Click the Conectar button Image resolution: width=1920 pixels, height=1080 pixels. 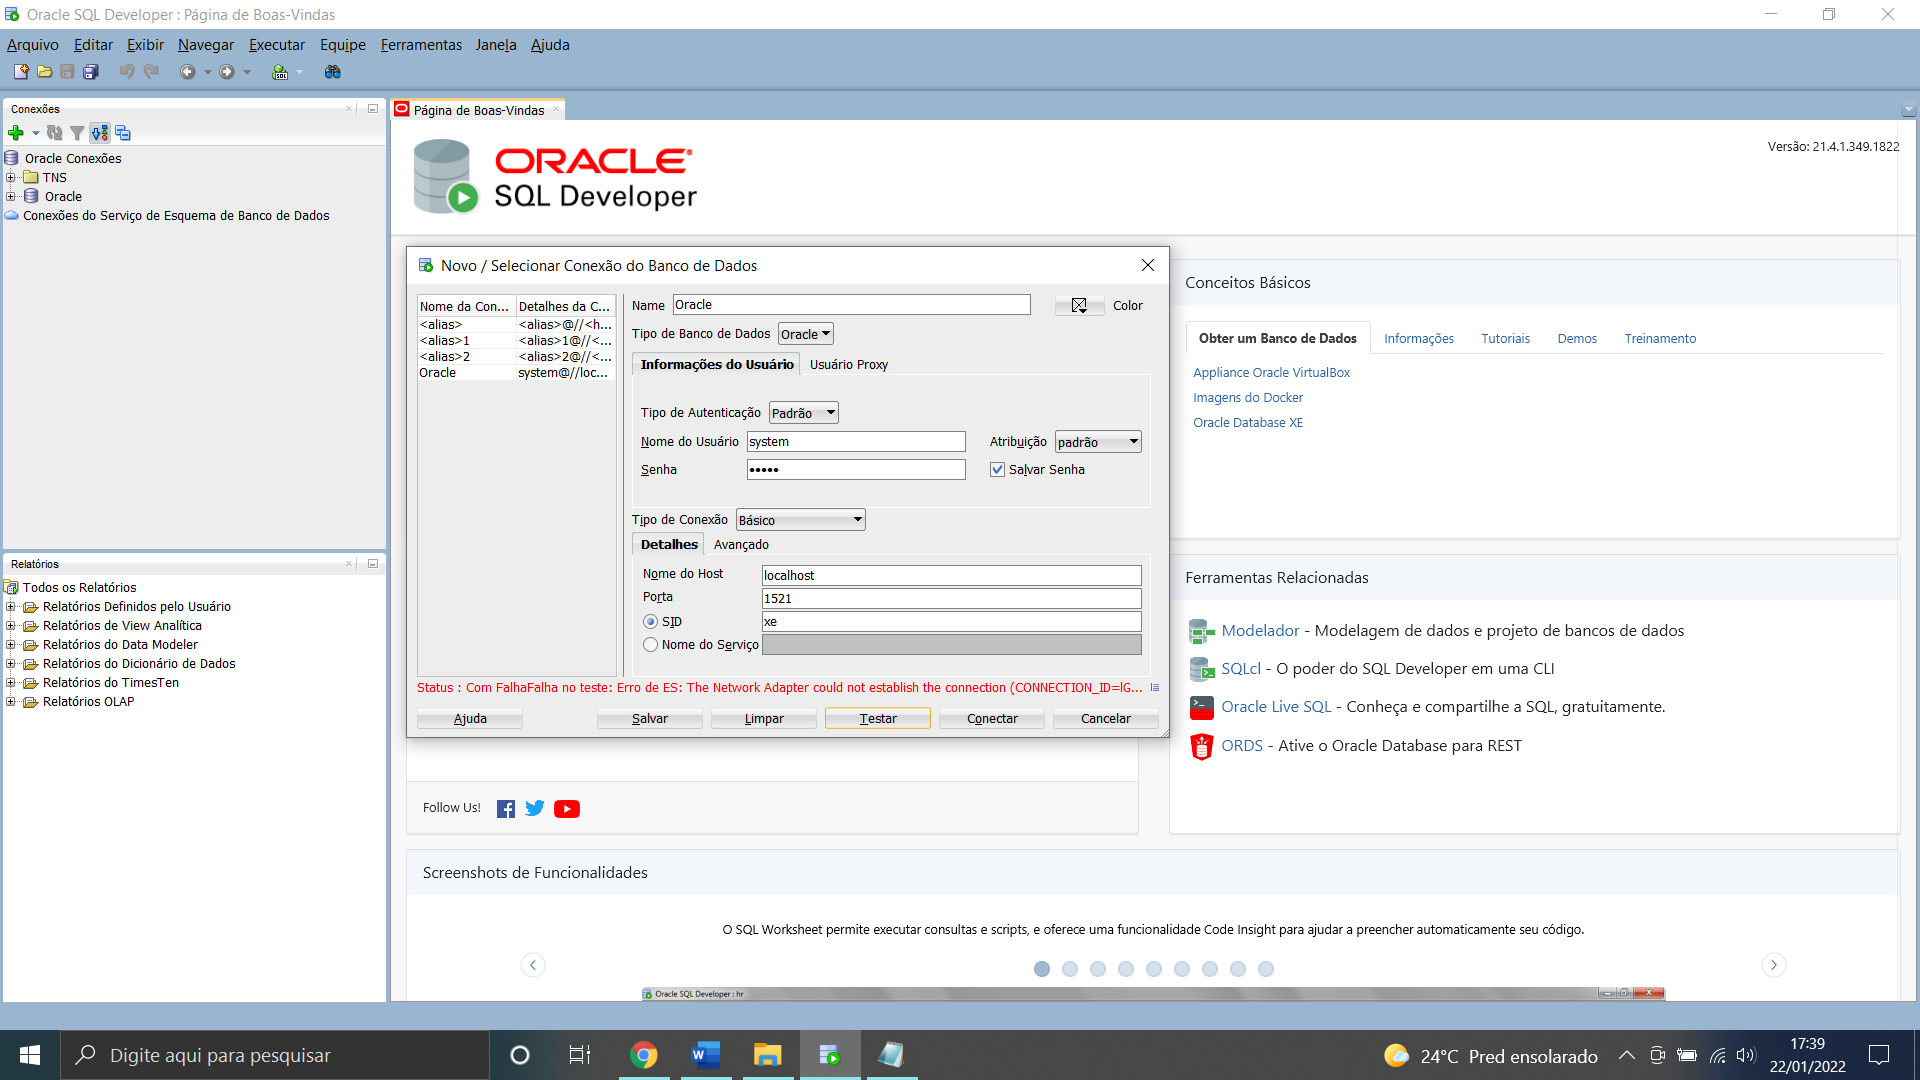pyautogui.click(x=992, y=719)
